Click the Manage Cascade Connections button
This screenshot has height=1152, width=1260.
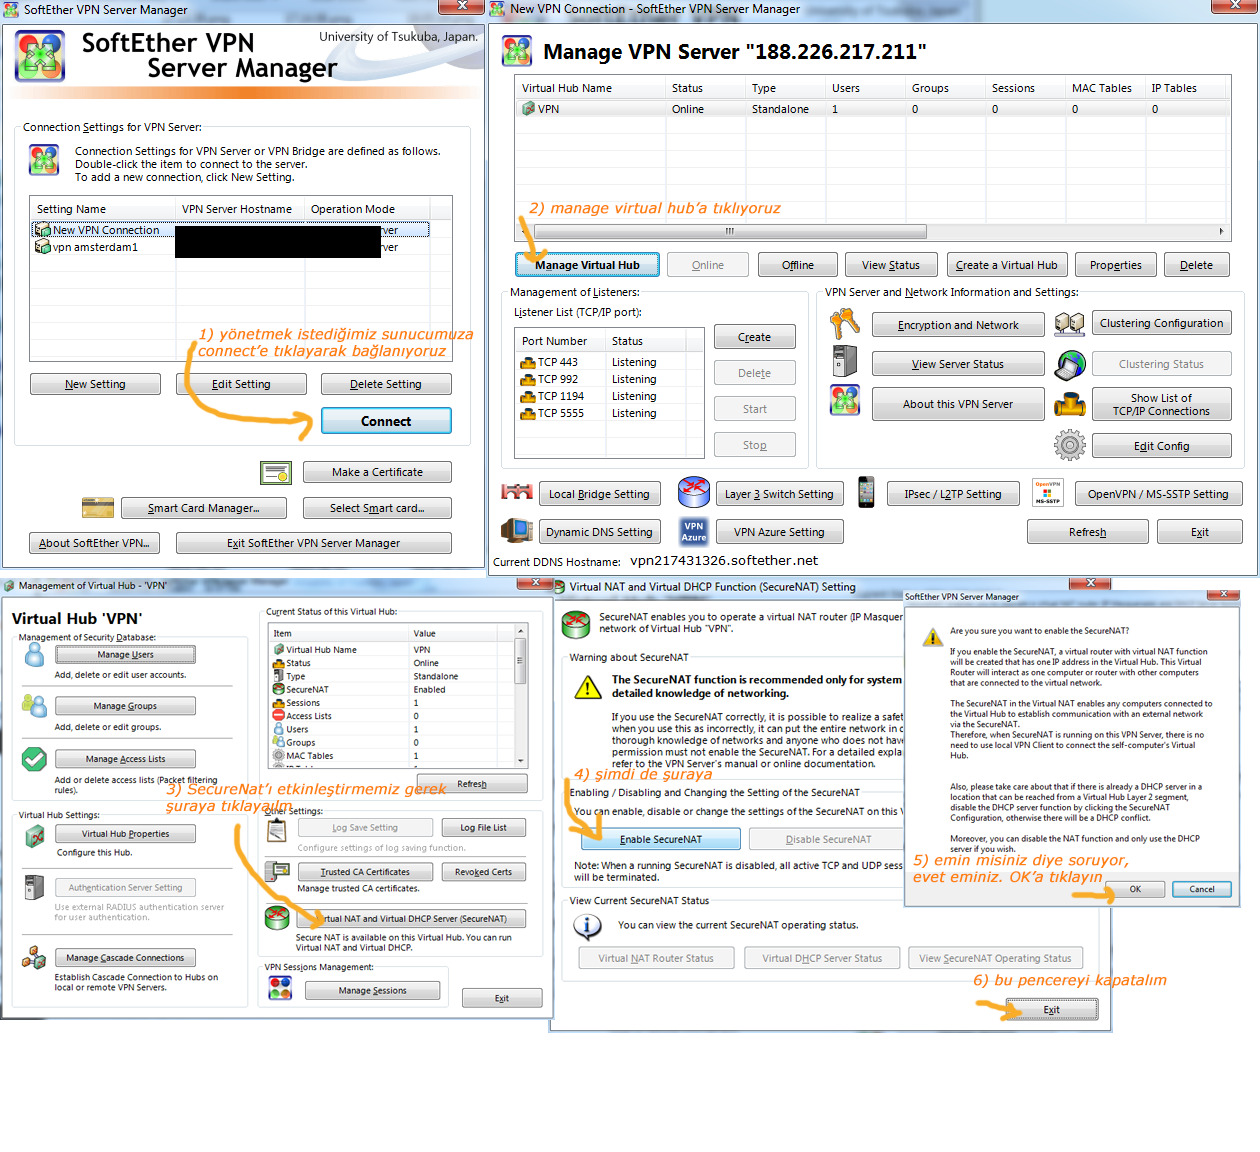125,957
